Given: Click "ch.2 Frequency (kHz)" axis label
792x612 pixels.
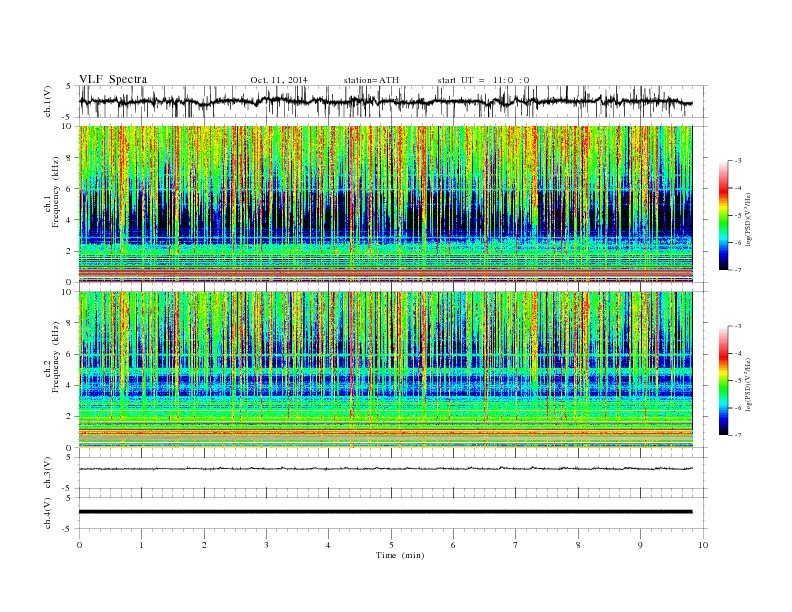Looking at the screenshot, I should pyautogui.click(x=52, y=358).
